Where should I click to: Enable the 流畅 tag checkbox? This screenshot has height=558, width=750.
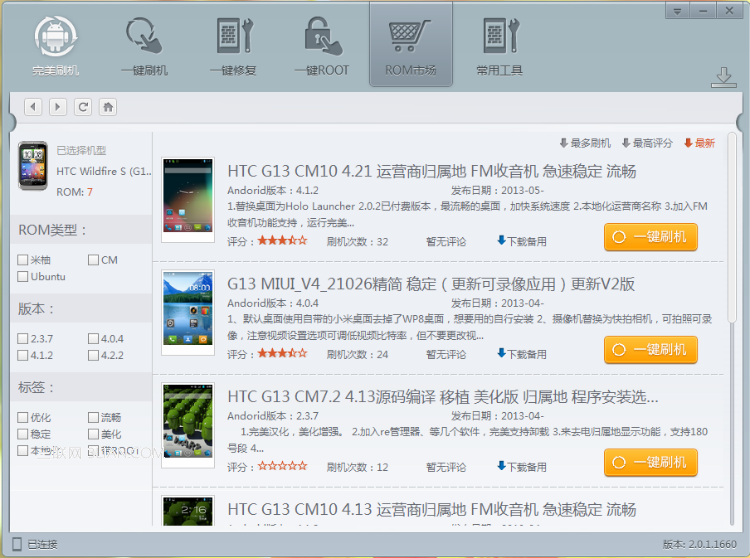tap(93, 417)
